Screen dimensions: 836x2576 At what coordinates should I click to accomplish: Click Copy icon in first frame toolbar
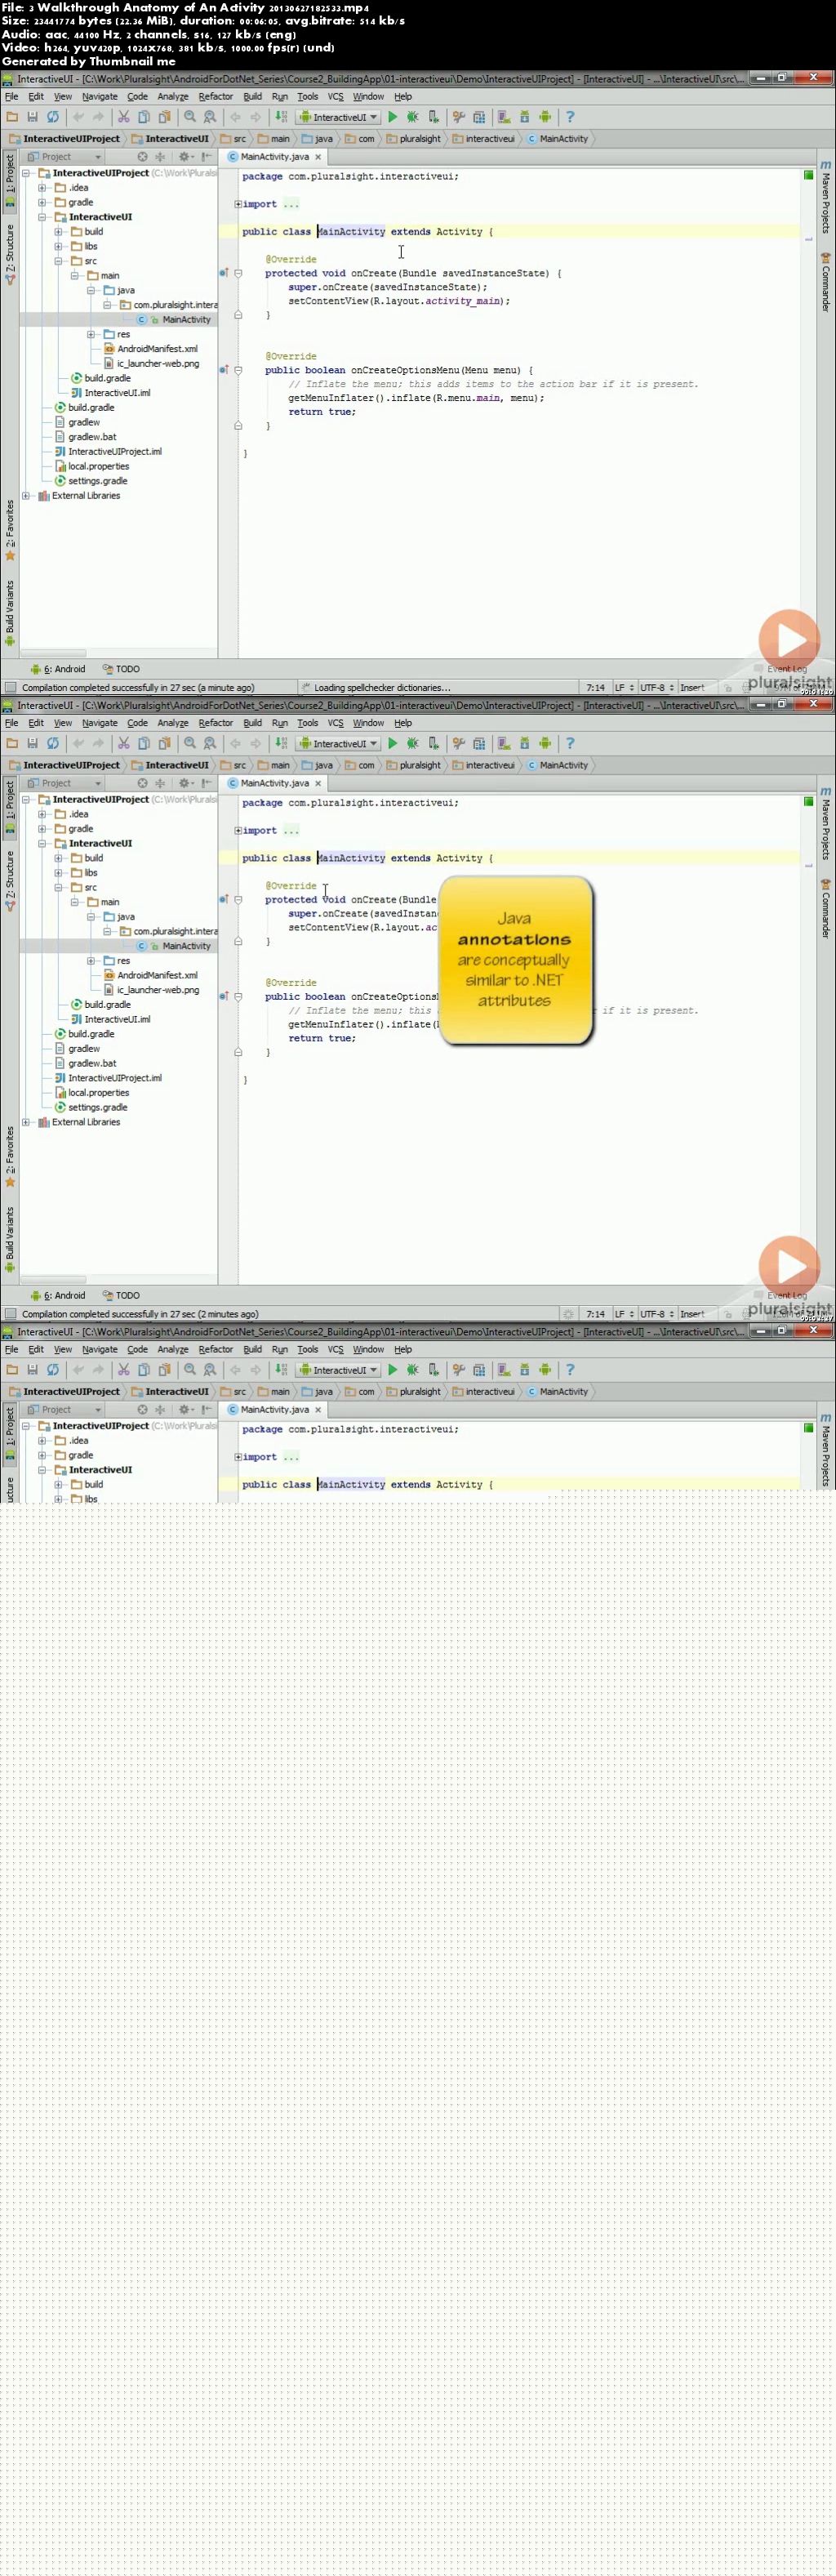pos(144,117)
